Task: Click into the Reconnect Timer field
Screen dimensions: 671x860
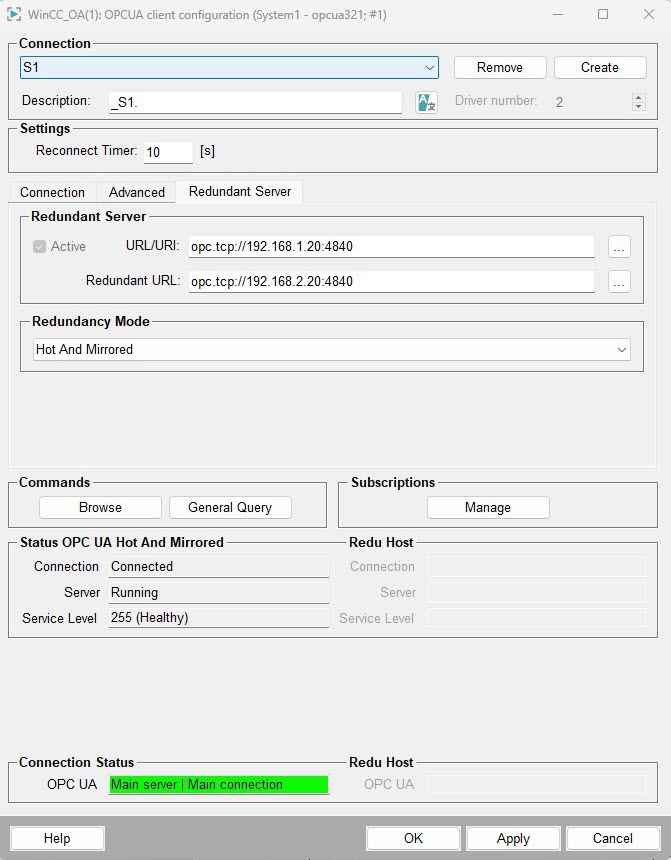Action: click(x=167, y=153)
